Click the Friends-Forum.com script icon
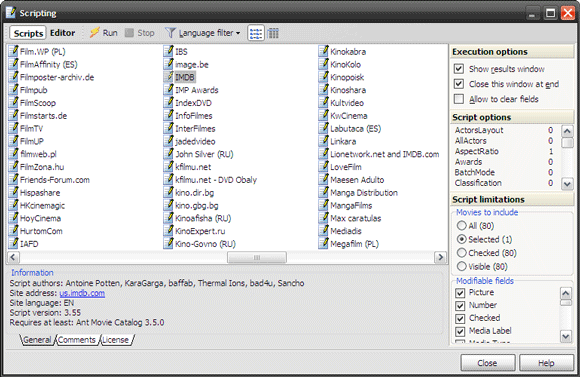The height and width of the screenshot is (377, 580). coord(13,179)
